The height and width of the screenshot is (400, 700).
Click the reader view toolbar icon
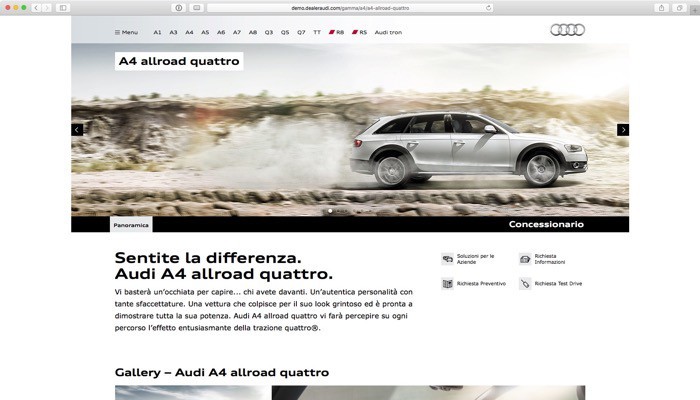(x=196, y=8)
